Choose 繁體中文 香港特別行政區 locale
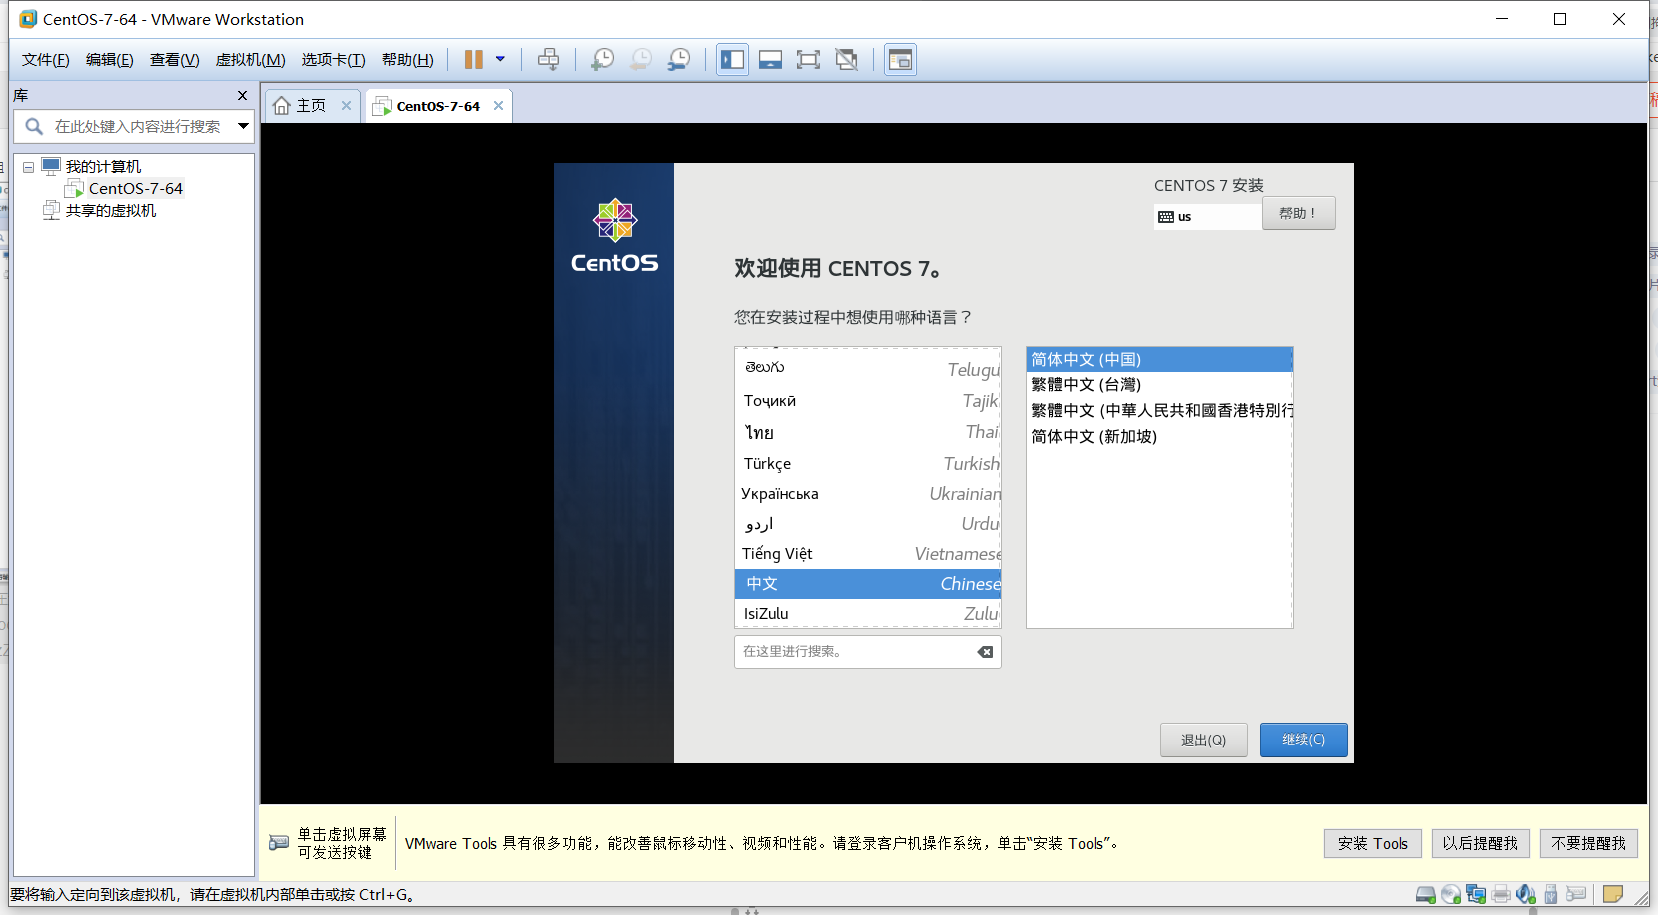 pos(1160,410)
